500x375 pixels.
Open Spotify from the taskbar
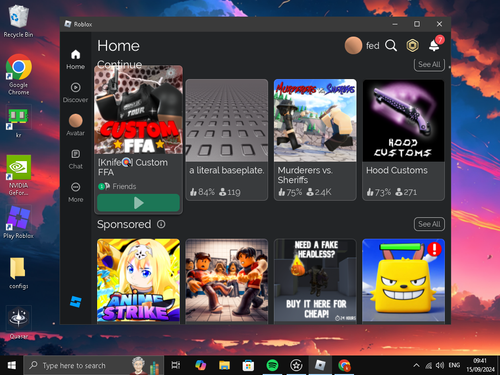click(x=272, y=365)
